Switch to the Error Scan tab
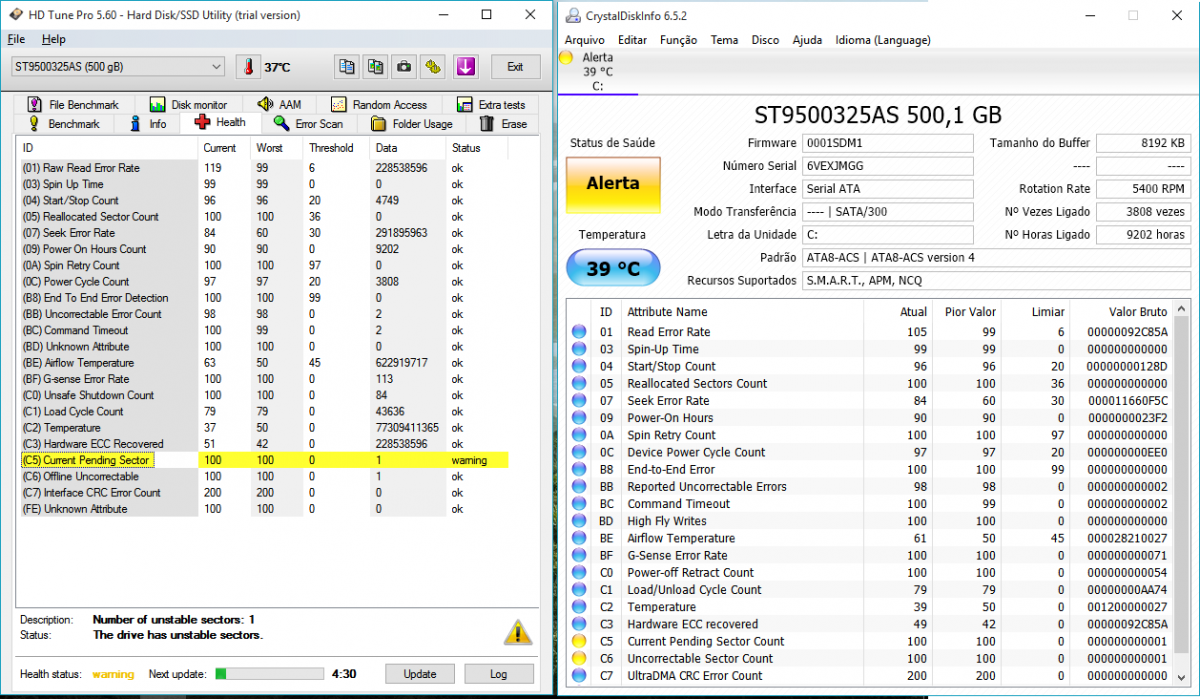Screen dimensions: 1200x699 point(308,124)
